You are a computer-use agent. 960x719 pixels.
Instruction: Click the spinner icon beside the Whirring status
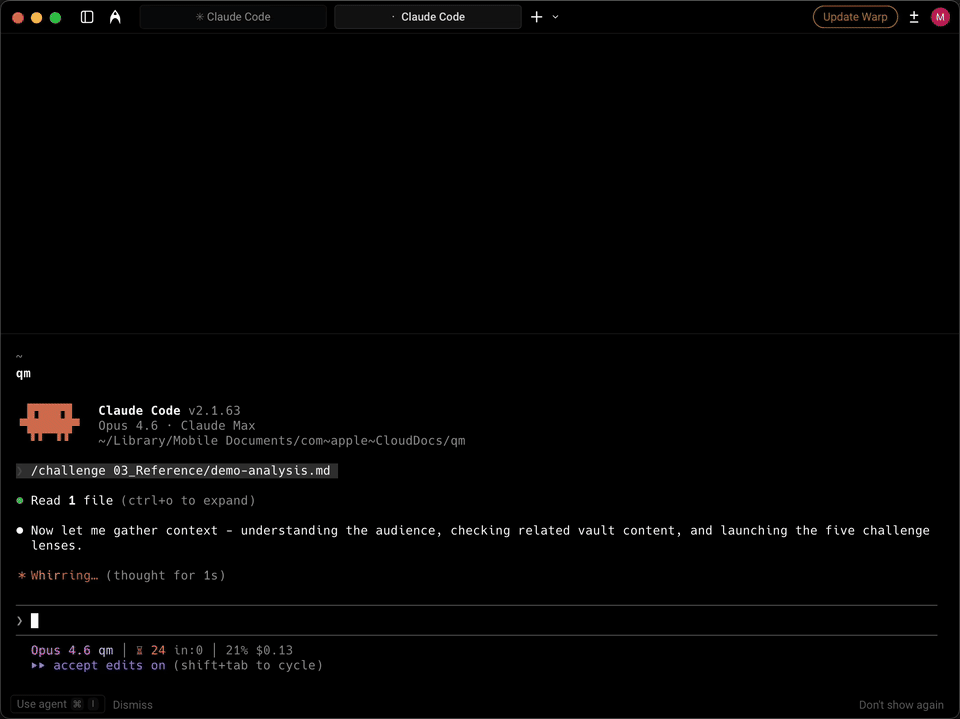pos(19,575)
